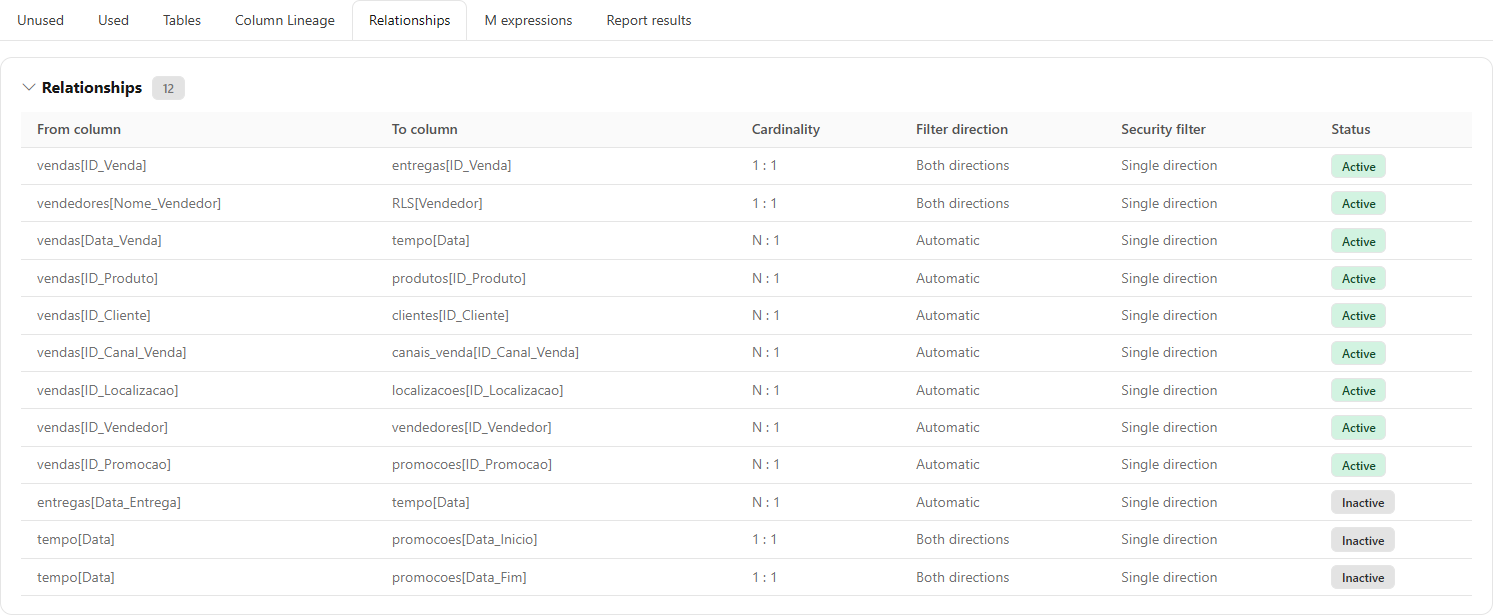This screenshot has height=615, width=1493.
Task: Click tempo[Data] in promocoes[Data_Inicio] row
Action: coord(76,539)
